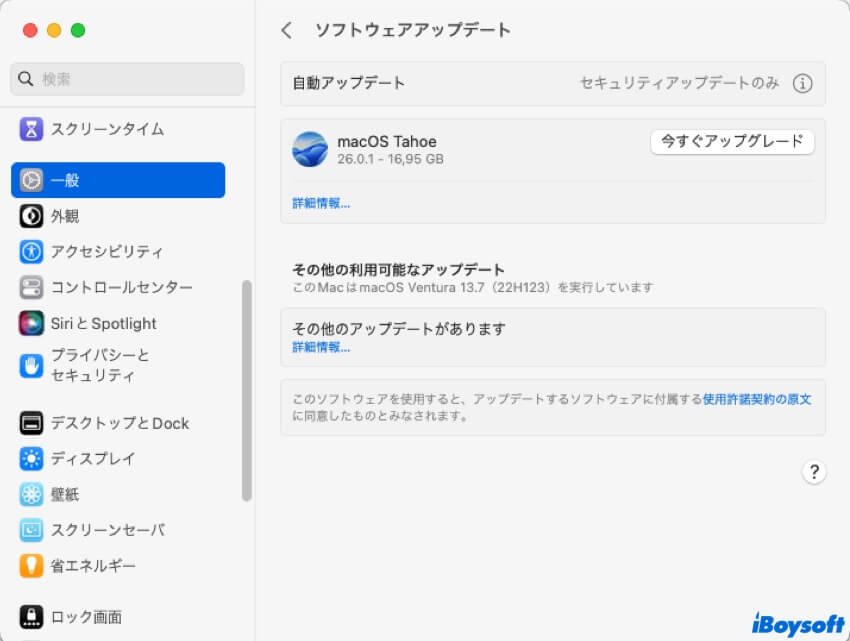Click the 検索 search field
The image size is (850, 641).
pos(128,79)
